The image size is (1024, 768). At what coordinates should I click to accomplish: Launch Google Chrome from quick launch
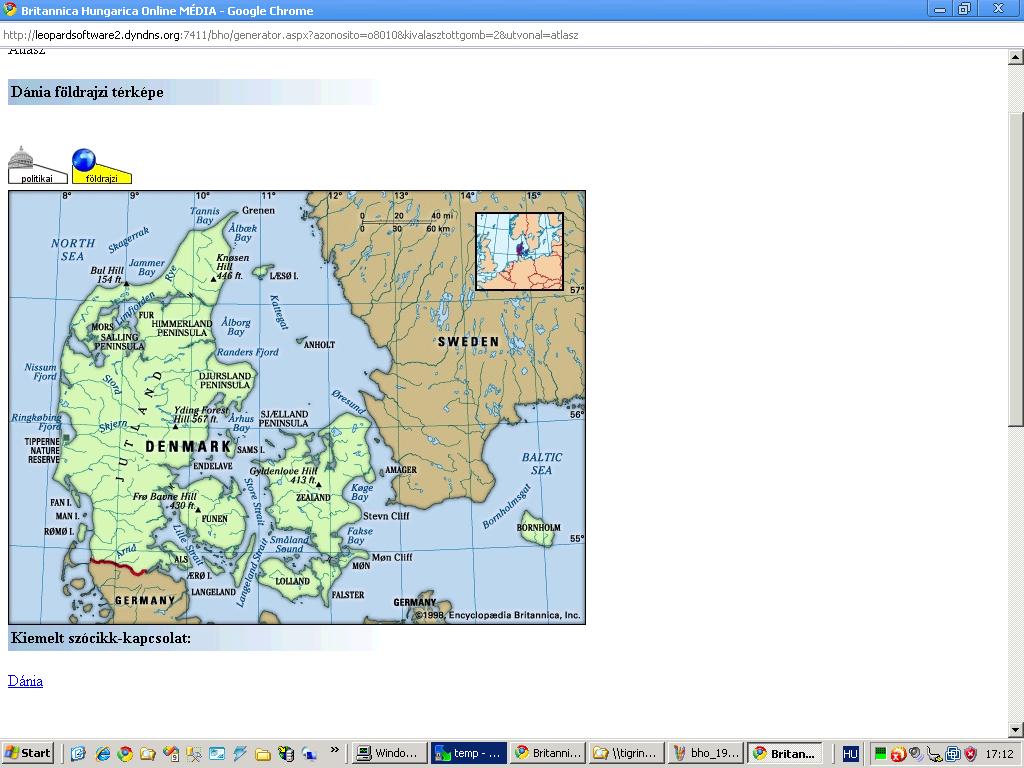pyautogui.click(x=125, y=754)
